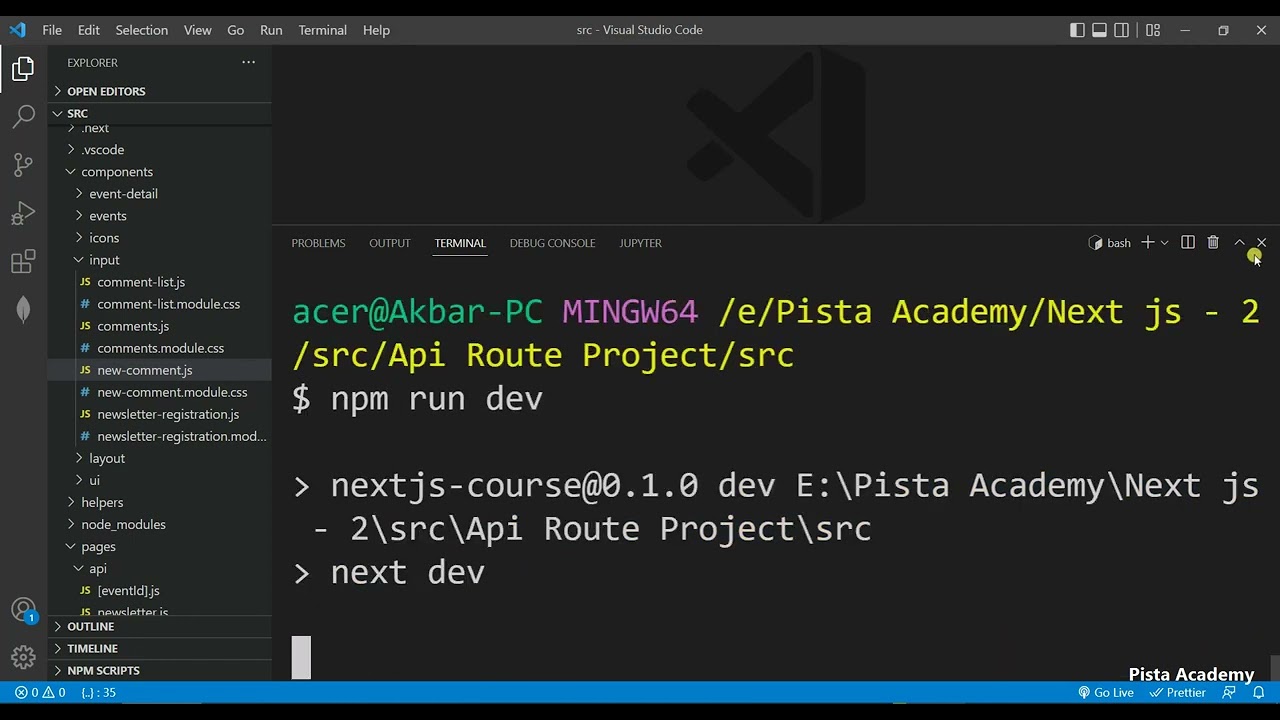Open the Explorer view in activity bar
The image size is (1280, 720).
pos(23,69)
